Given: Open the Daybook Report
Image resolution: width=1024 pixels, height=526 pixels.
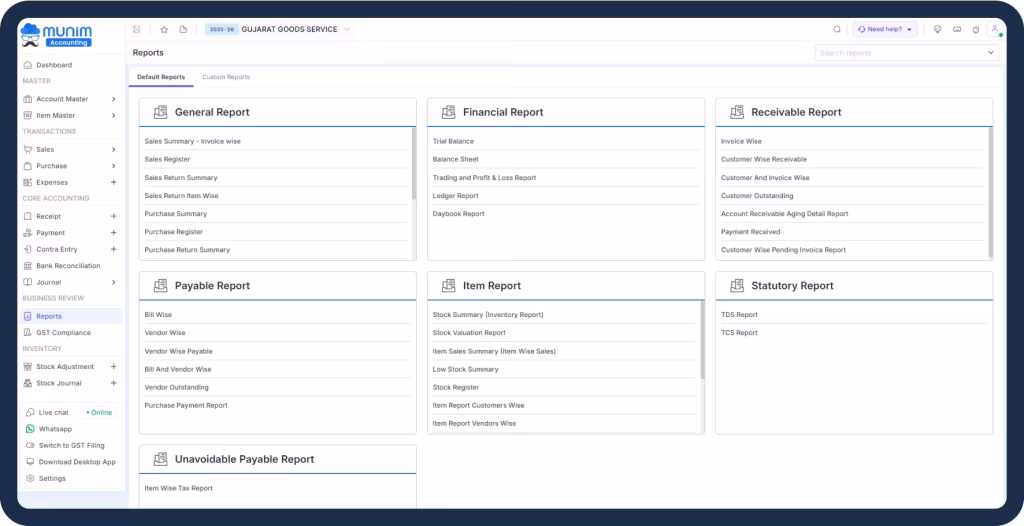Looking at the screenshot, I should tap(458, 214).
